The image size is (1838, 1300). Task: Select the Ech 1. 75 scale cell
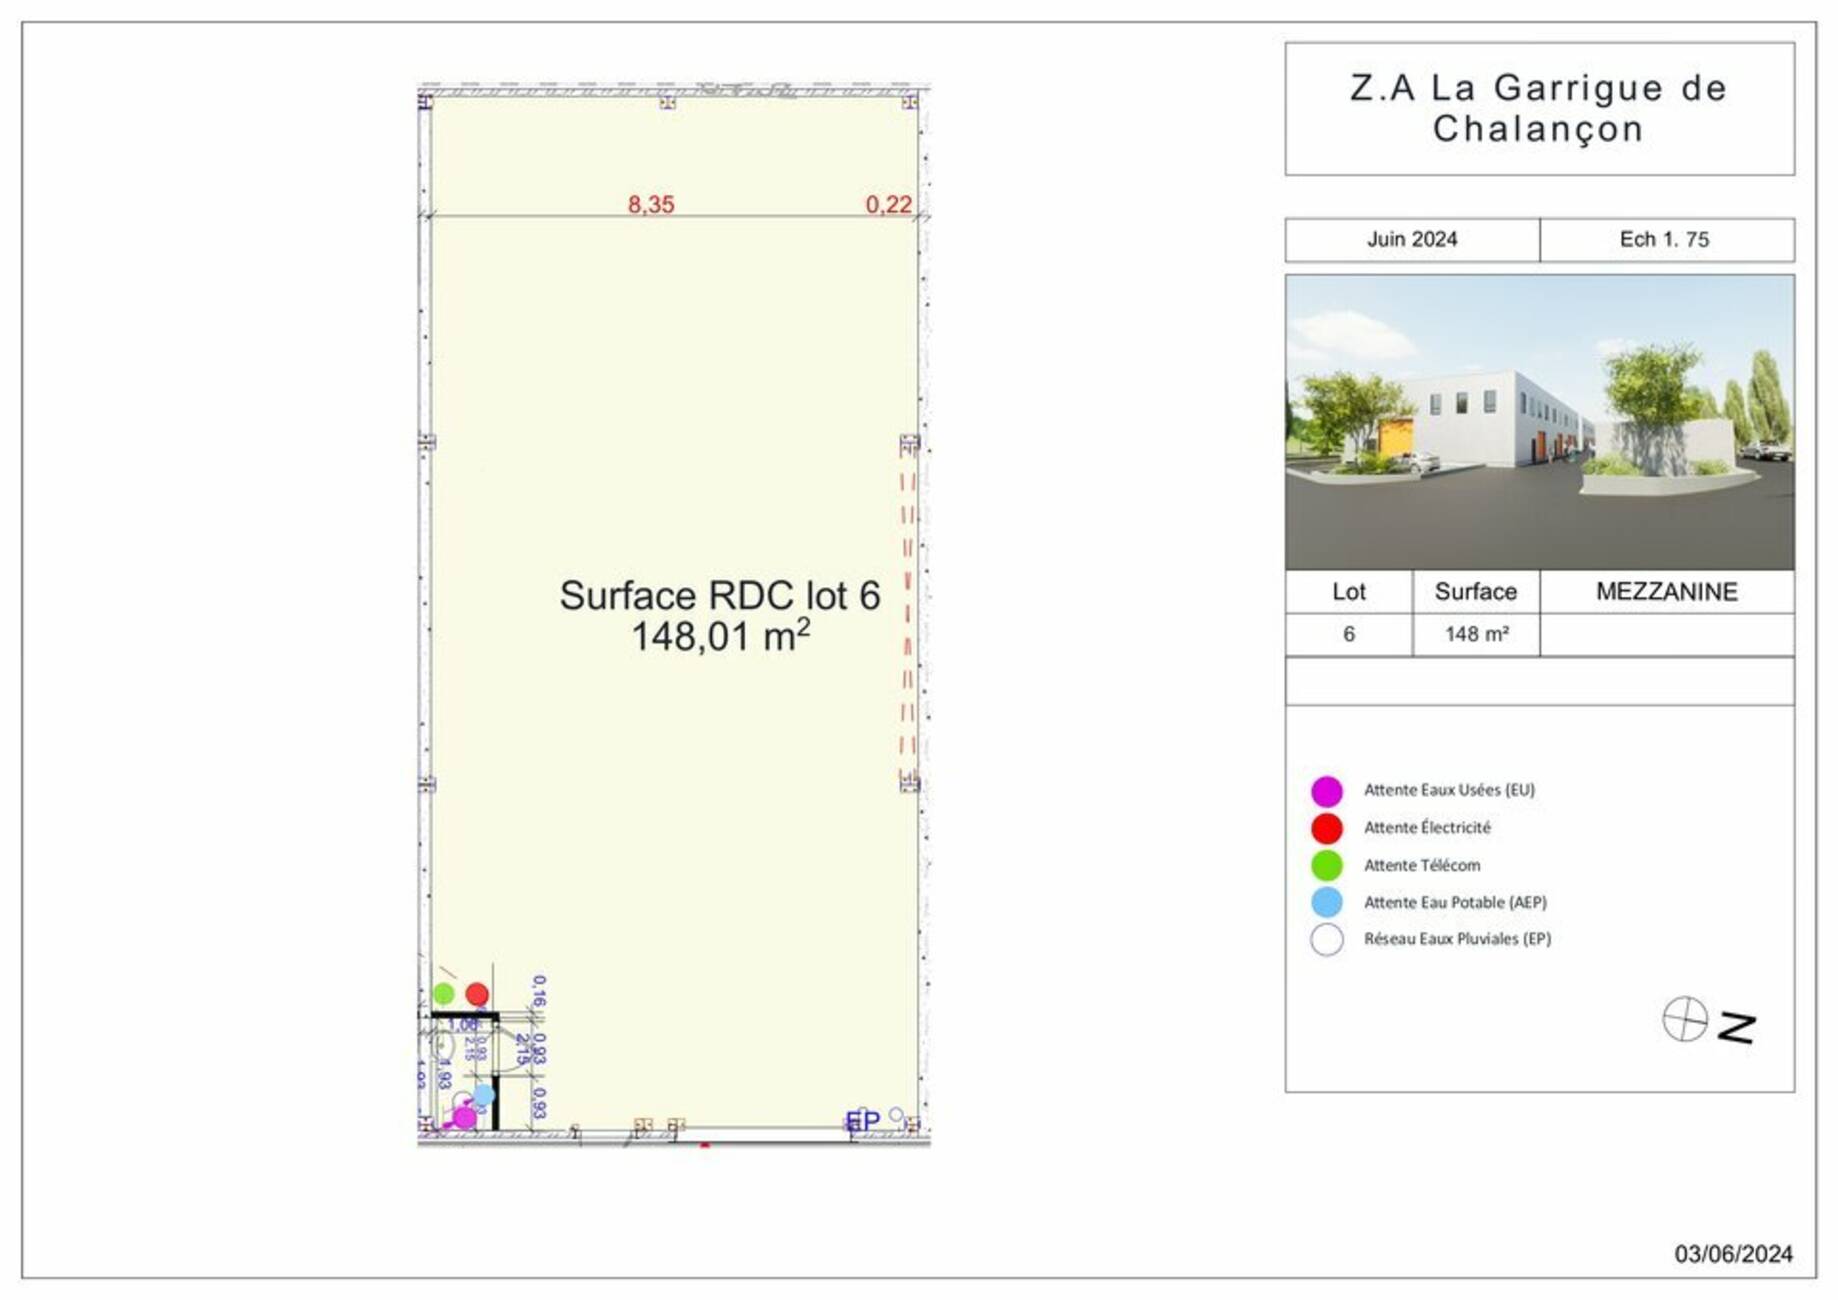pyautogui.click(x=1665, y=240)
